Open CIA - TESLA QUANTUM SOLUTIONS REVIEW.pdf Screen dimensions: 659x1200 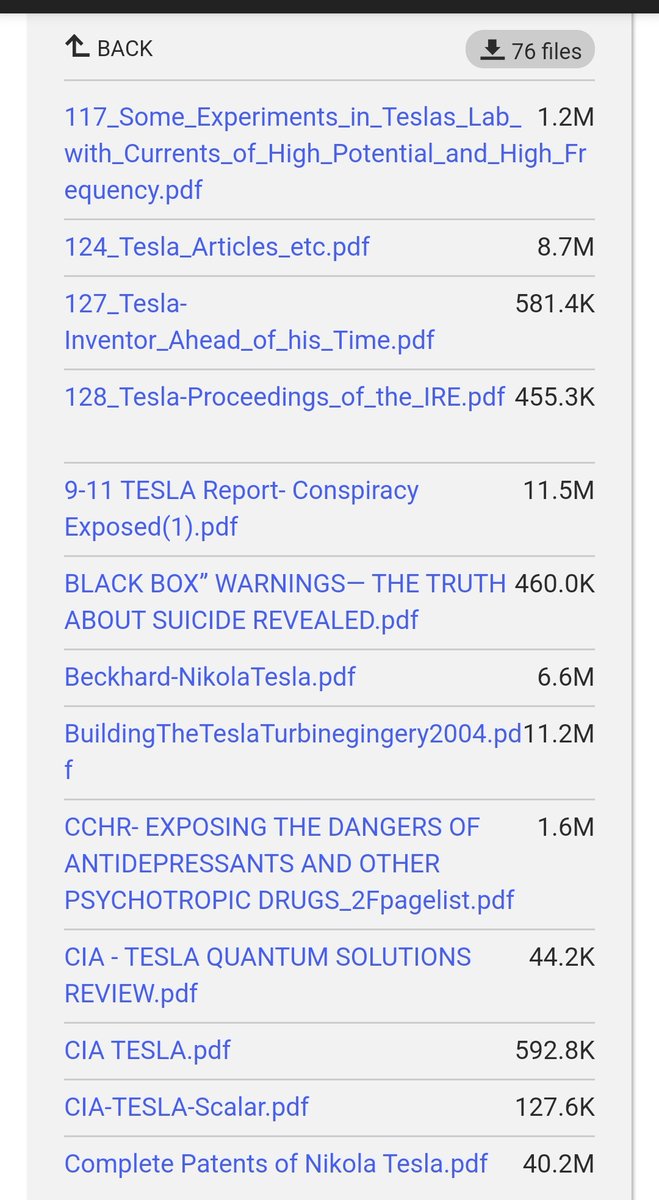(x=267, y=974)
